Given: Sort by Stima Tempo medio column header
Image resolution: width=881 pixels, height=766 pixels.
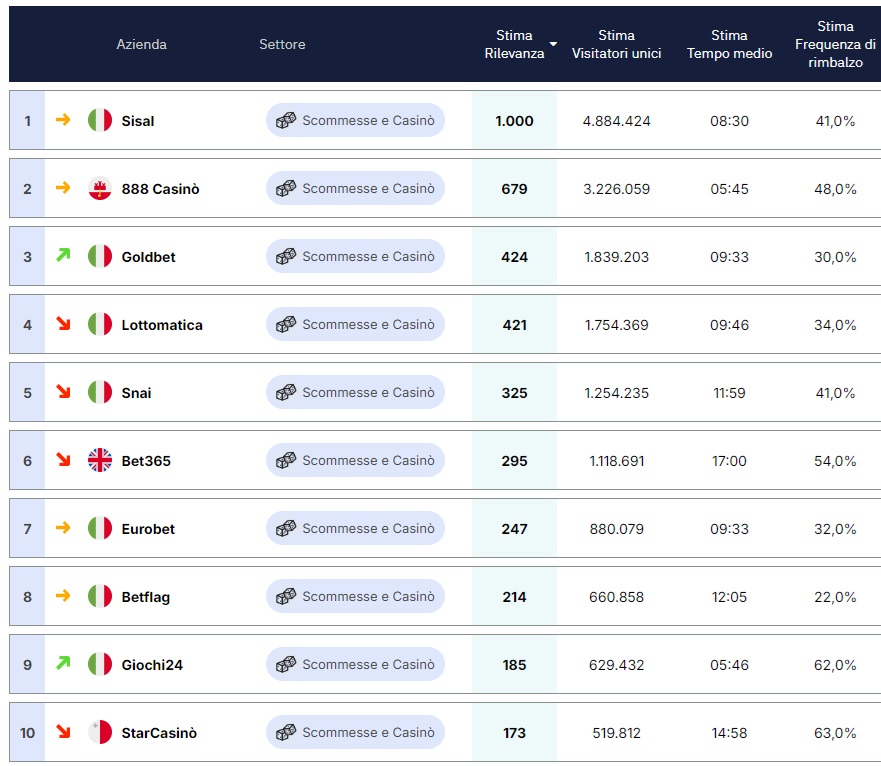Looking at the screenshot, I should click(x=729, y=44).
